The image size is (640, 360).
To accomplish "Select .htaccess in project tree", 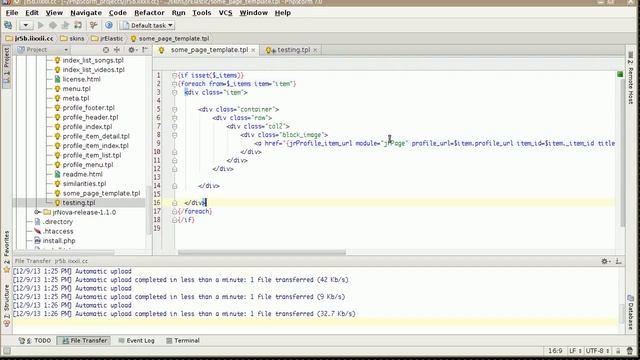I will (58, 231).
